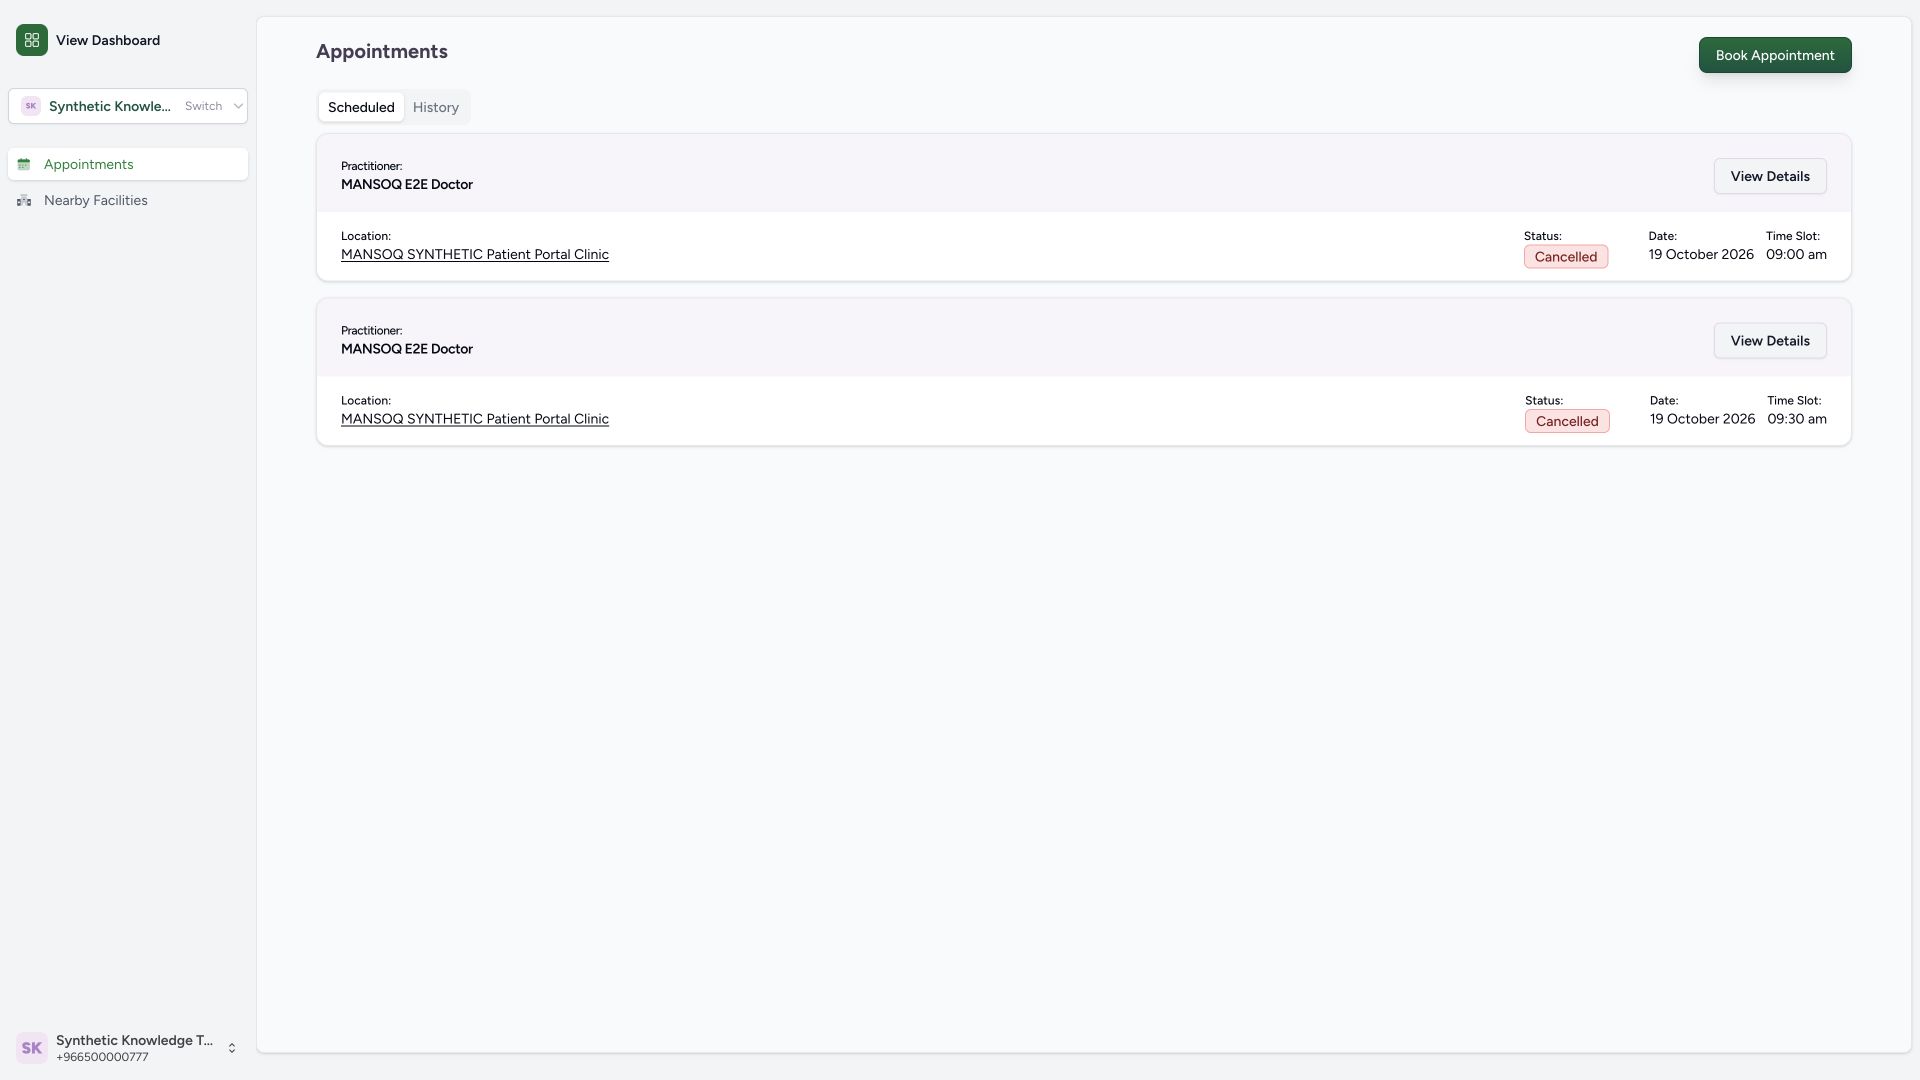1920x1080 pixels.
Task: Click View Dashboard text in the sidebar header
Action: pos(108,40)
